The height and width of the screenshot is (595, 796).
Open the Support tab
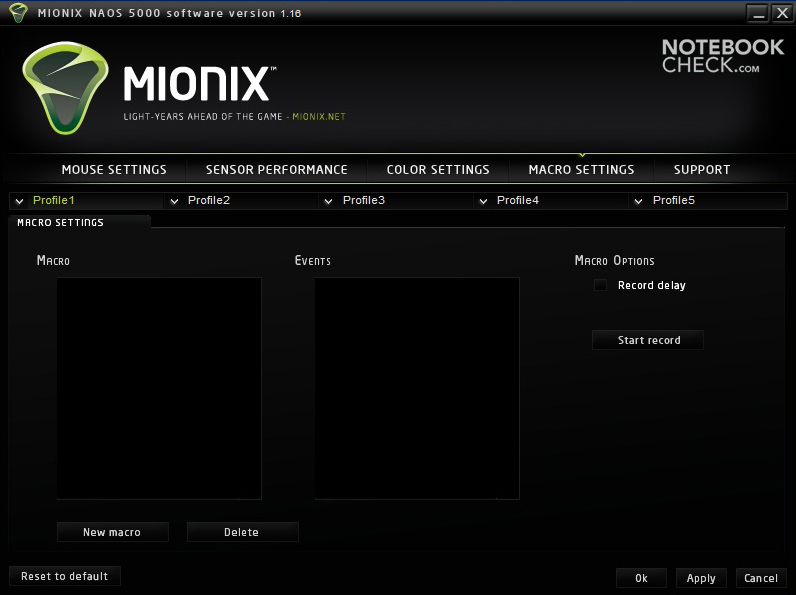pyautogui.click(x=702, y=170)
